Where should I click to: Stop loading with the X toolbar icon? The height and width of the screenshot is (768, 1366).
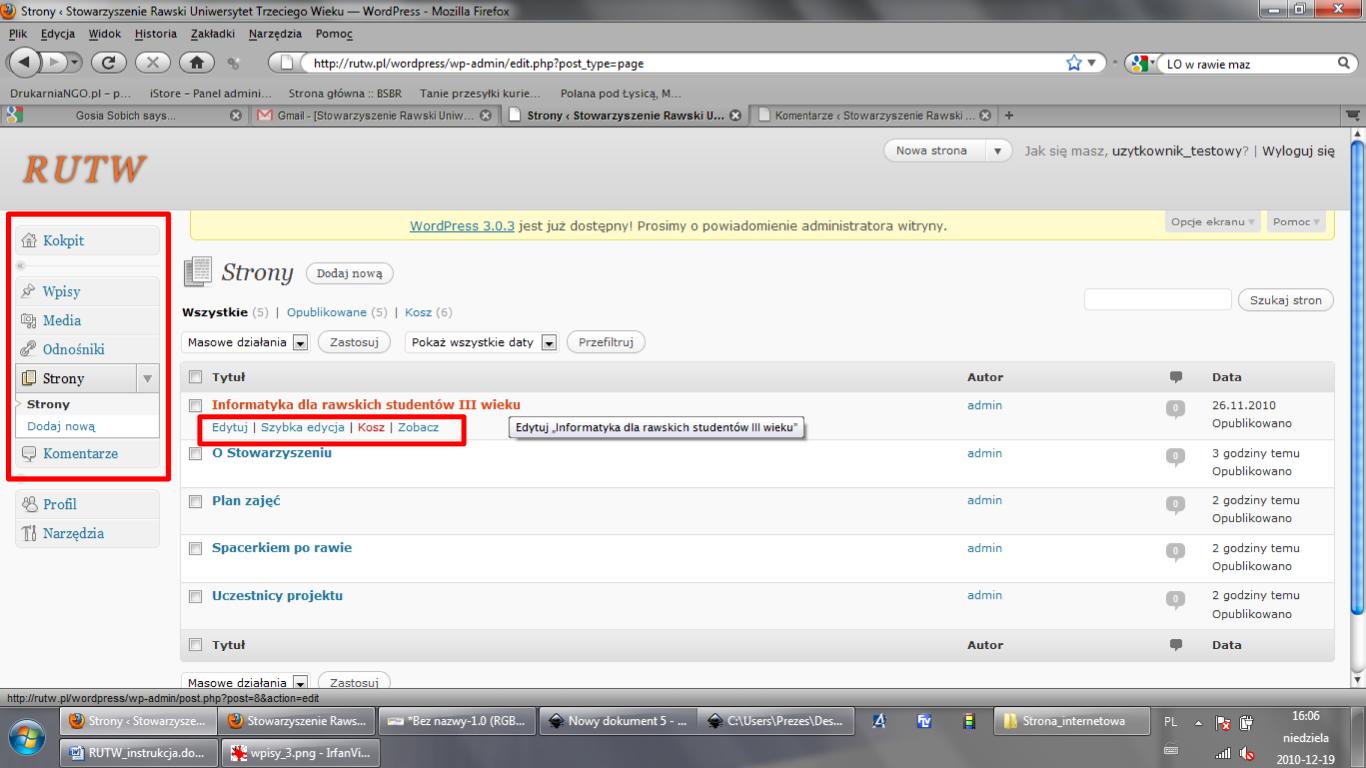click(x=152, y=62)
